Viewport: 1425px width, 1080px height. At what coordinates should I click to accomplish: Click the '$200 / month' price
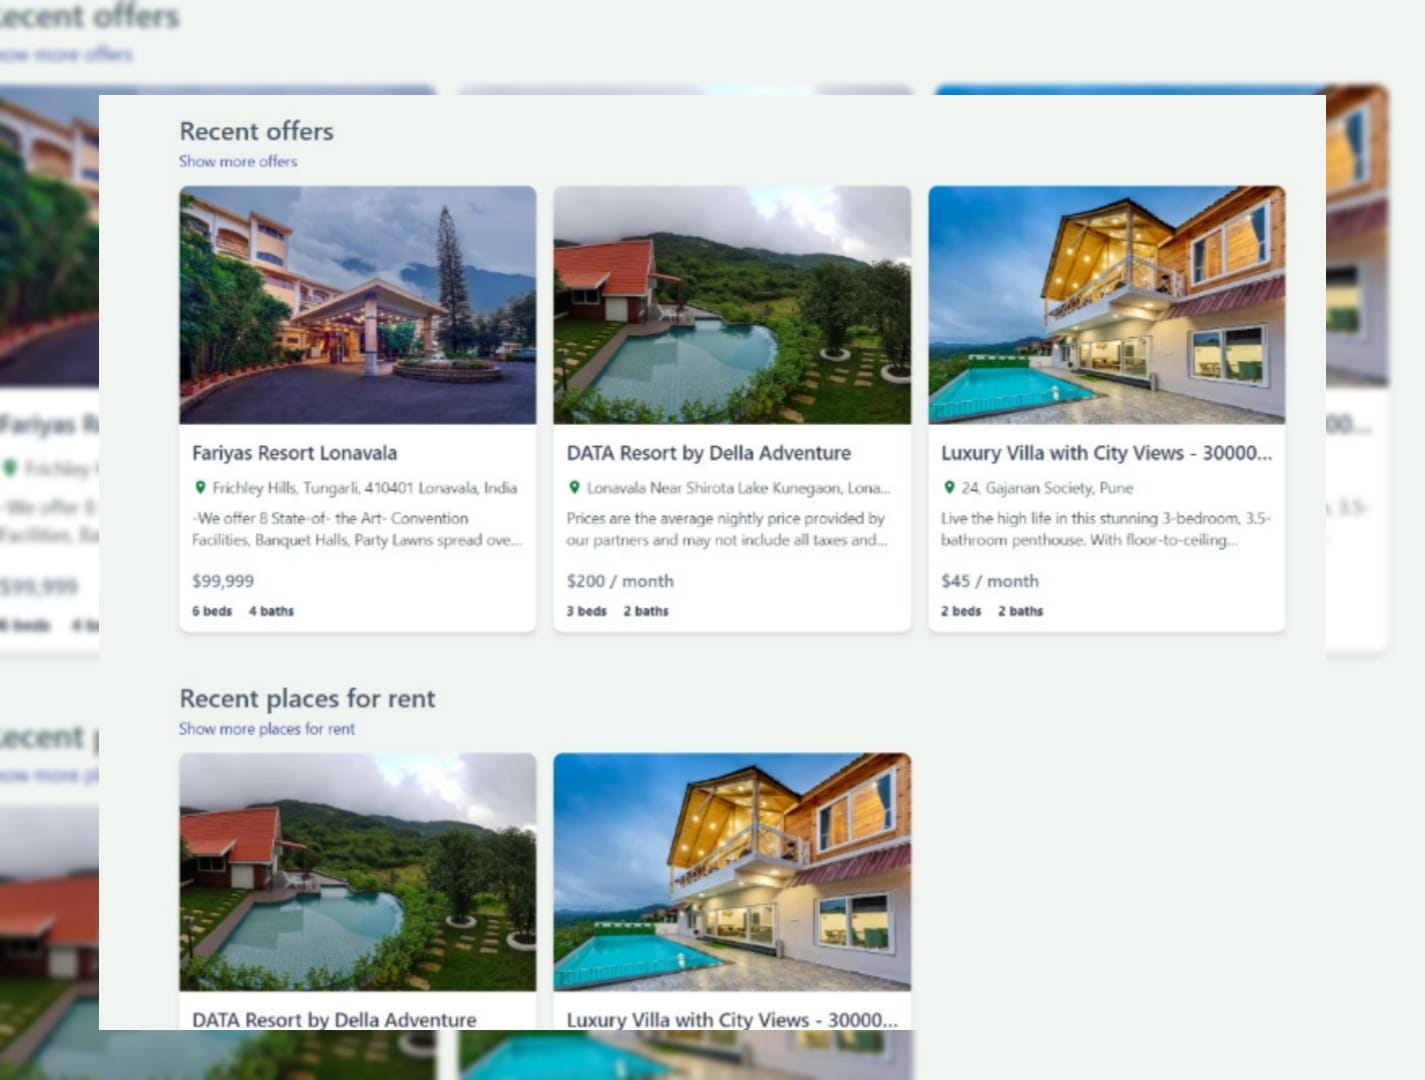click(620, 581)
